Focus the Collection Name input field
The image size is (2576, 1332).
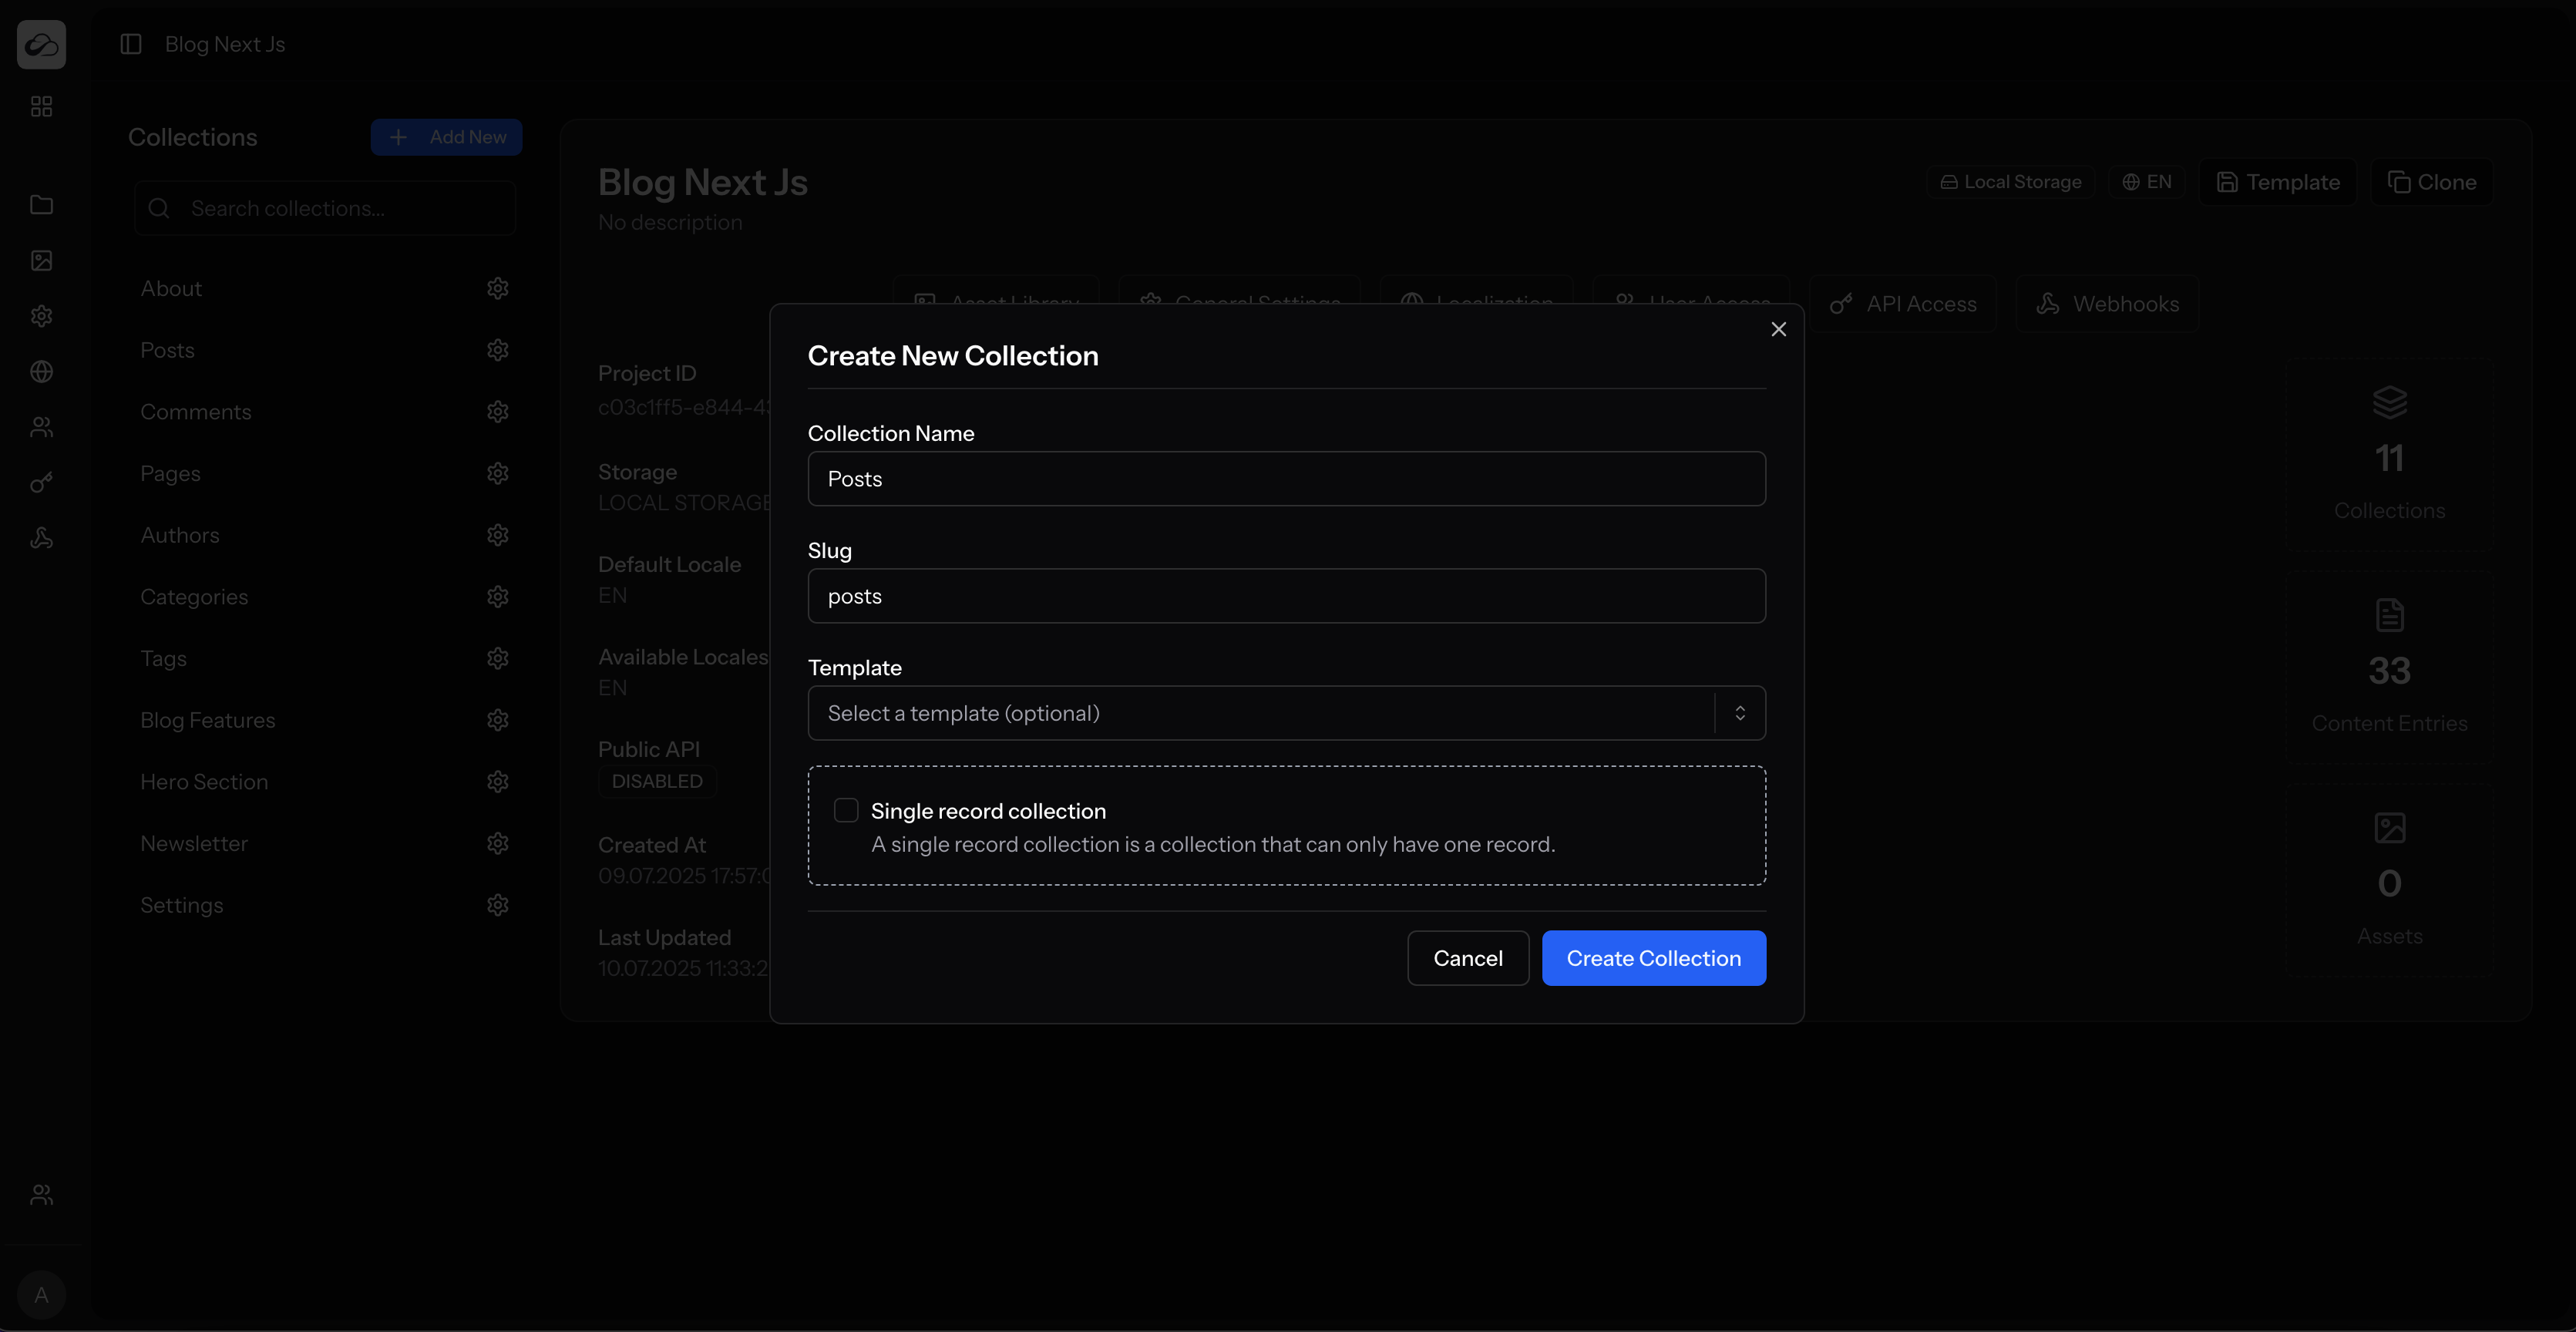coord(1286,478)
